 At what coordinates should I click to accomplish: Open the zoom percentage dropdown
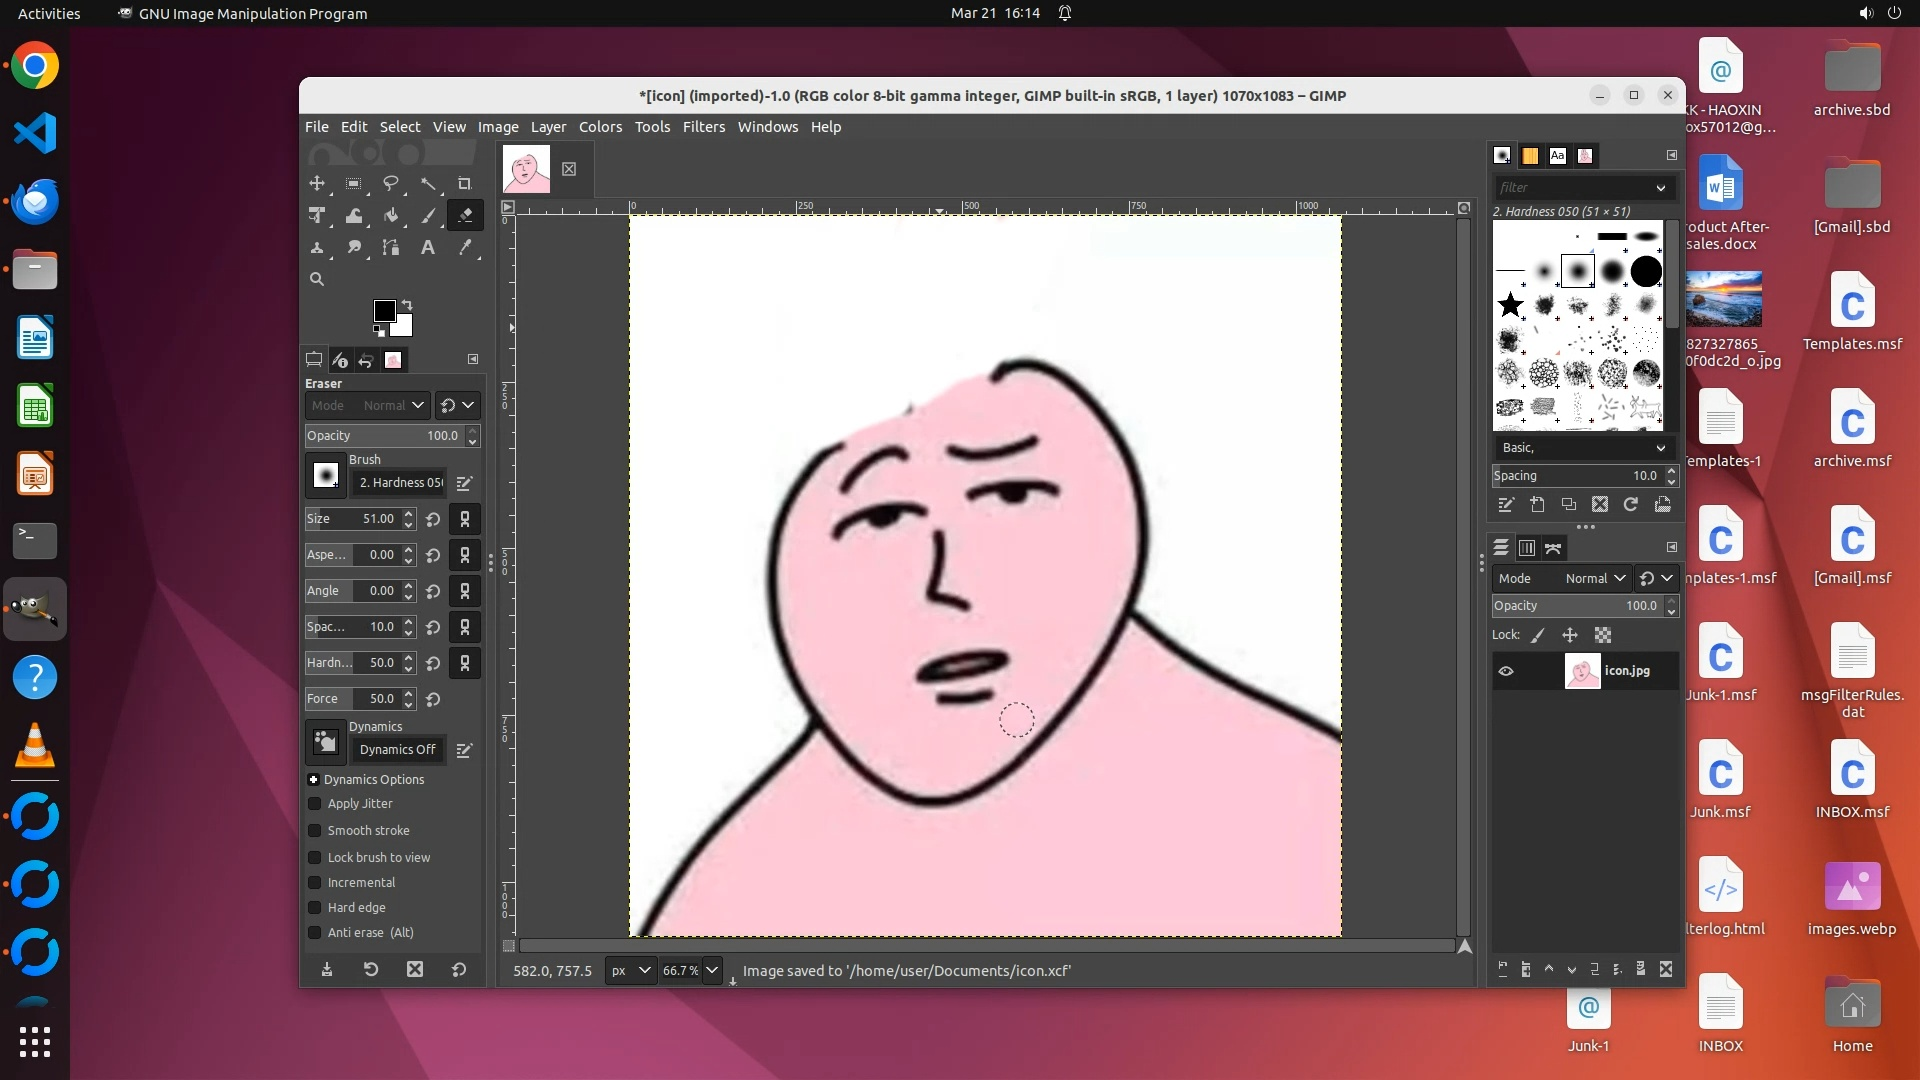712,970
